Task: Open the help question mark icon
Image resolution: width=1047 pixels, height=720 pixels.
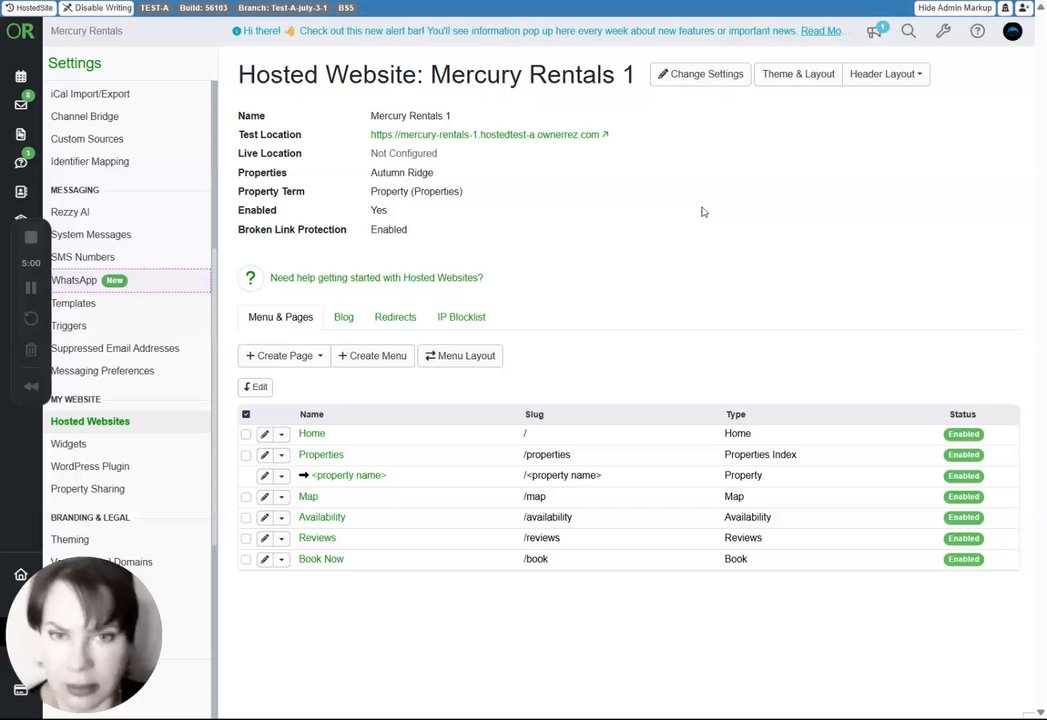Action: [x=978, y=31]
